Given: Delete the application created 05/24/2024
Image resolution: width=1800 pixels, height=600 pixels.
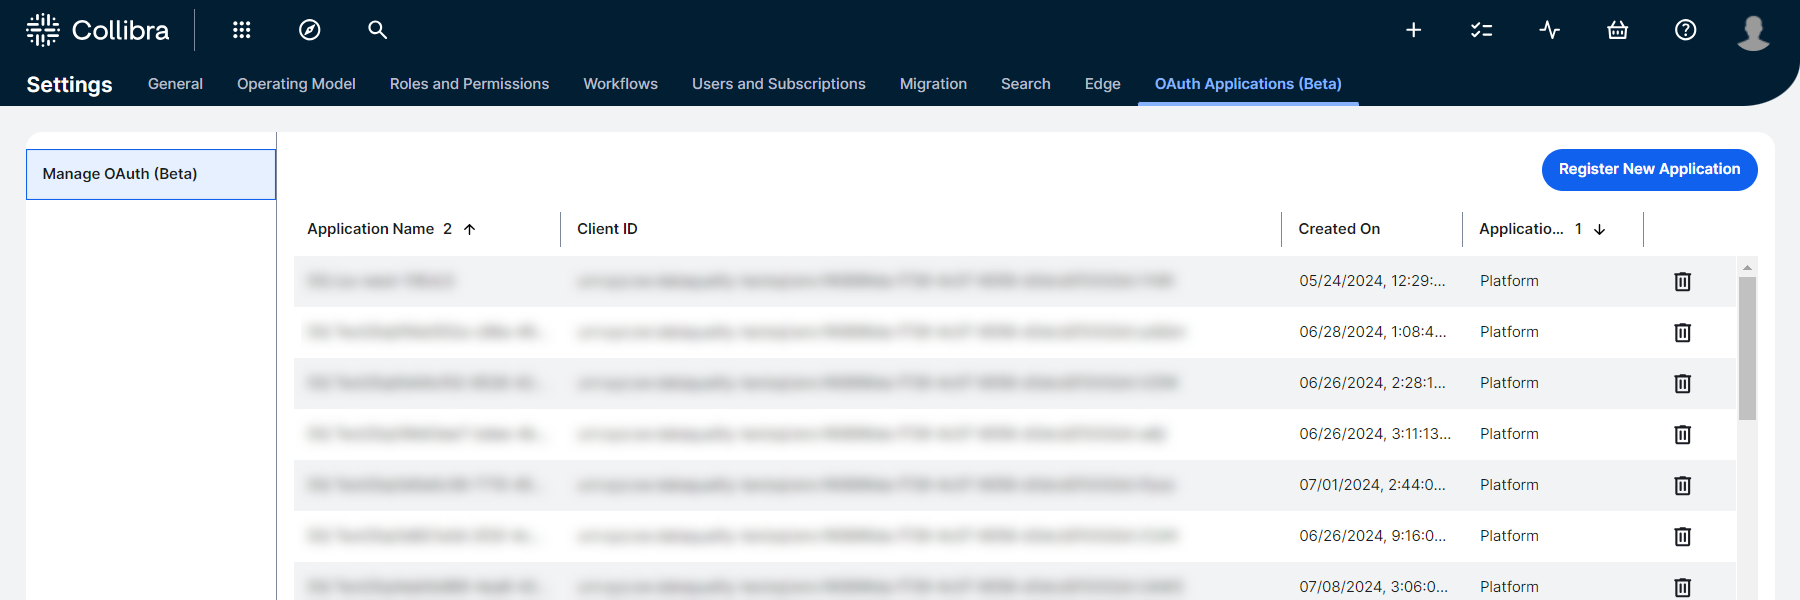Looking at the screenshot, I should click(x=1682, y=282).
